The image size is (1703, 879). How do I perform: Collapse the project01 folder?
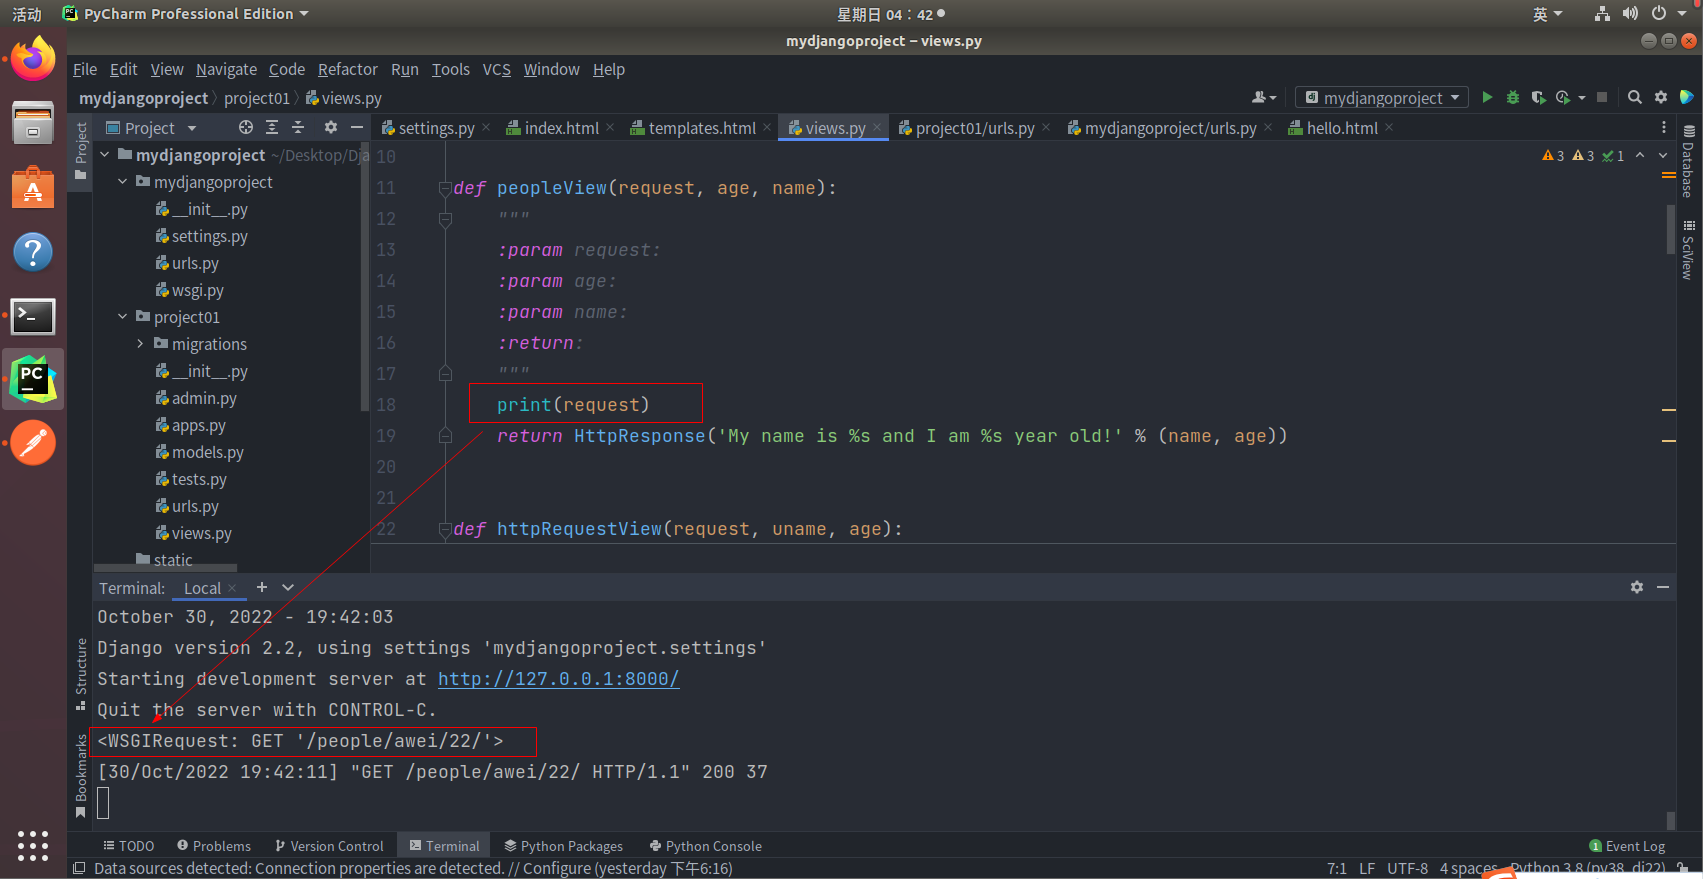(122, 317)
